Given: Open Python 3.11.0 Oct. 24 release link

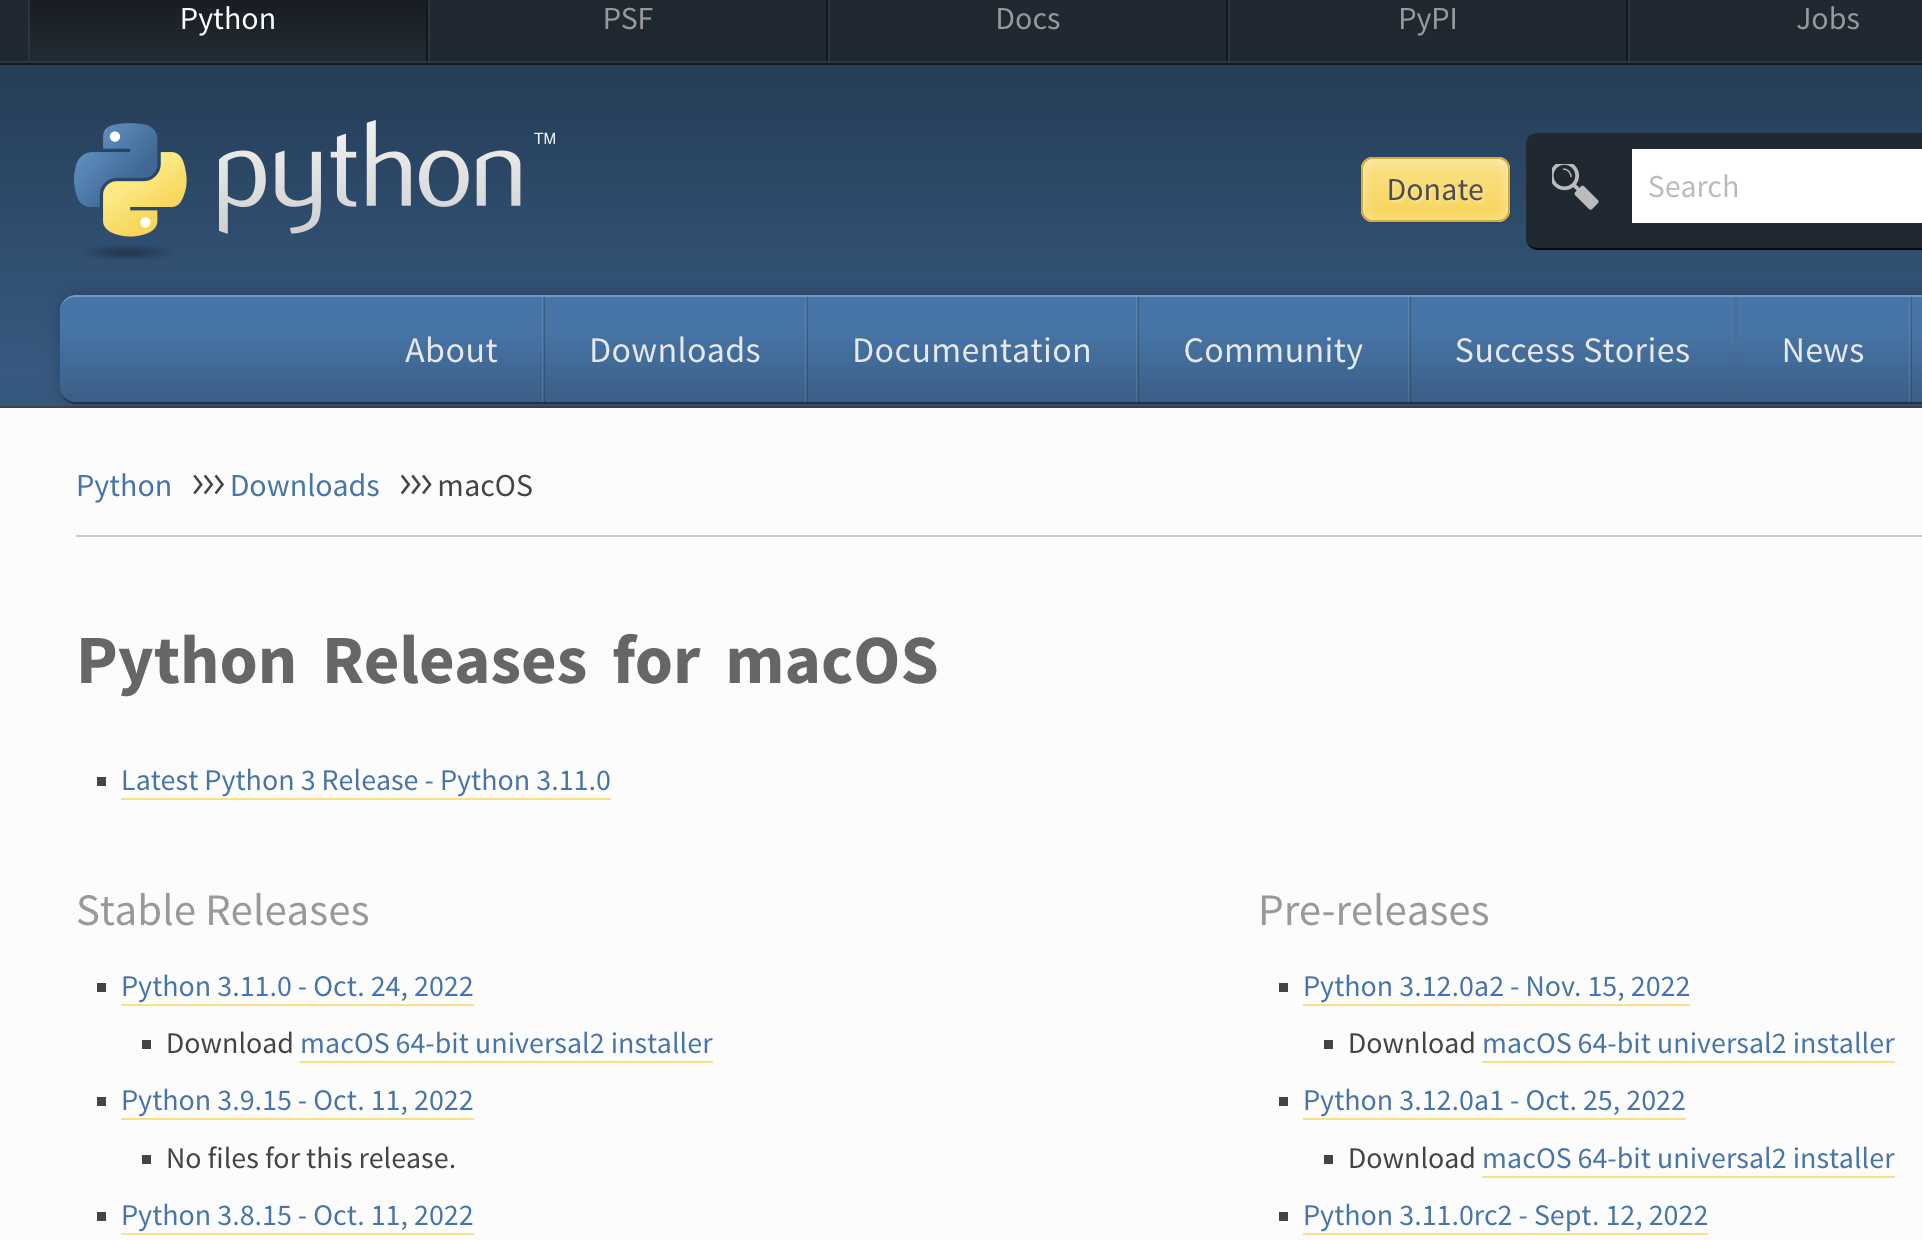Looking at the screenshot, I should [x=296, y=986].
